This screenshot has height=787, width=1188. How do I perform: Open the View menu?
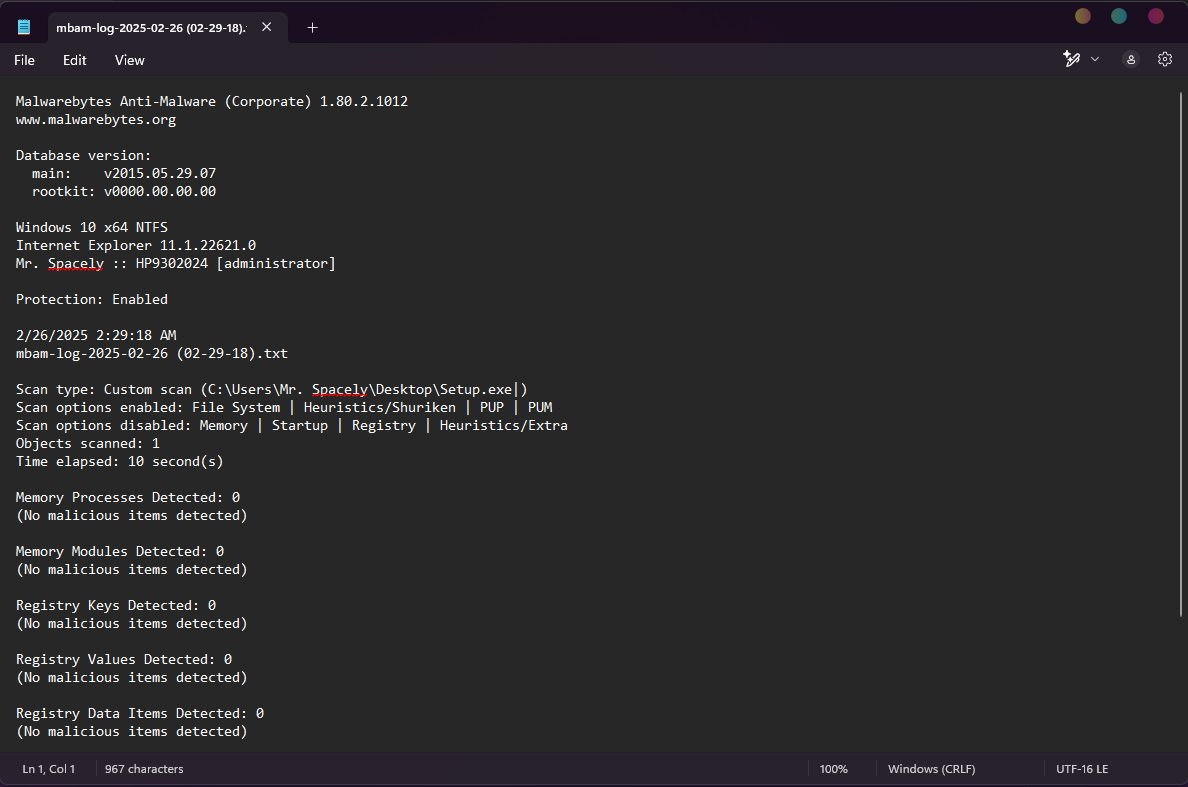[130, 60]
